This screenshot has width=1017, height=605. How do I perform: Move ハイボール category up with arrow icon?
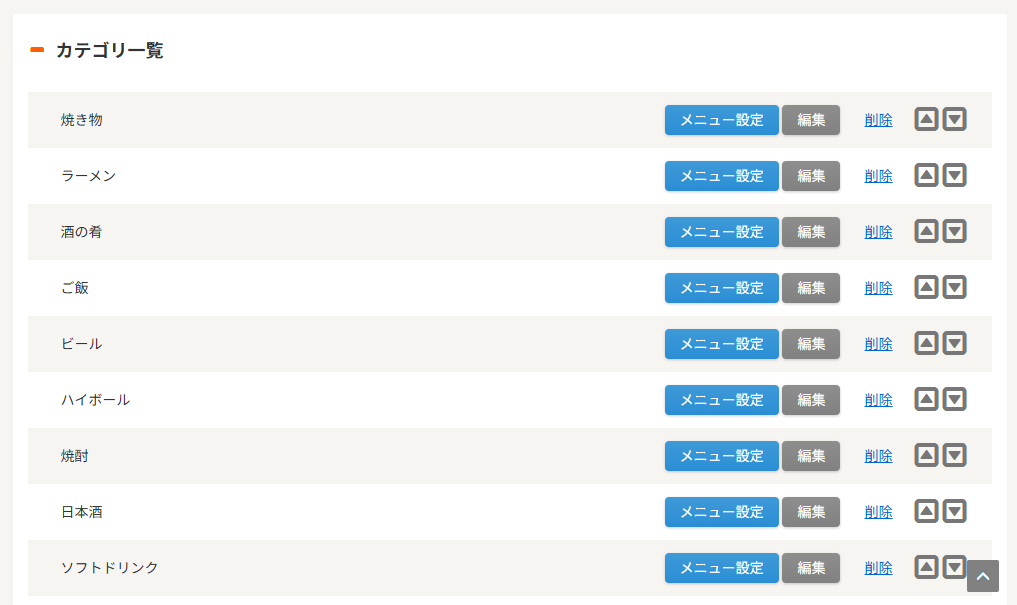click(926, 399)
